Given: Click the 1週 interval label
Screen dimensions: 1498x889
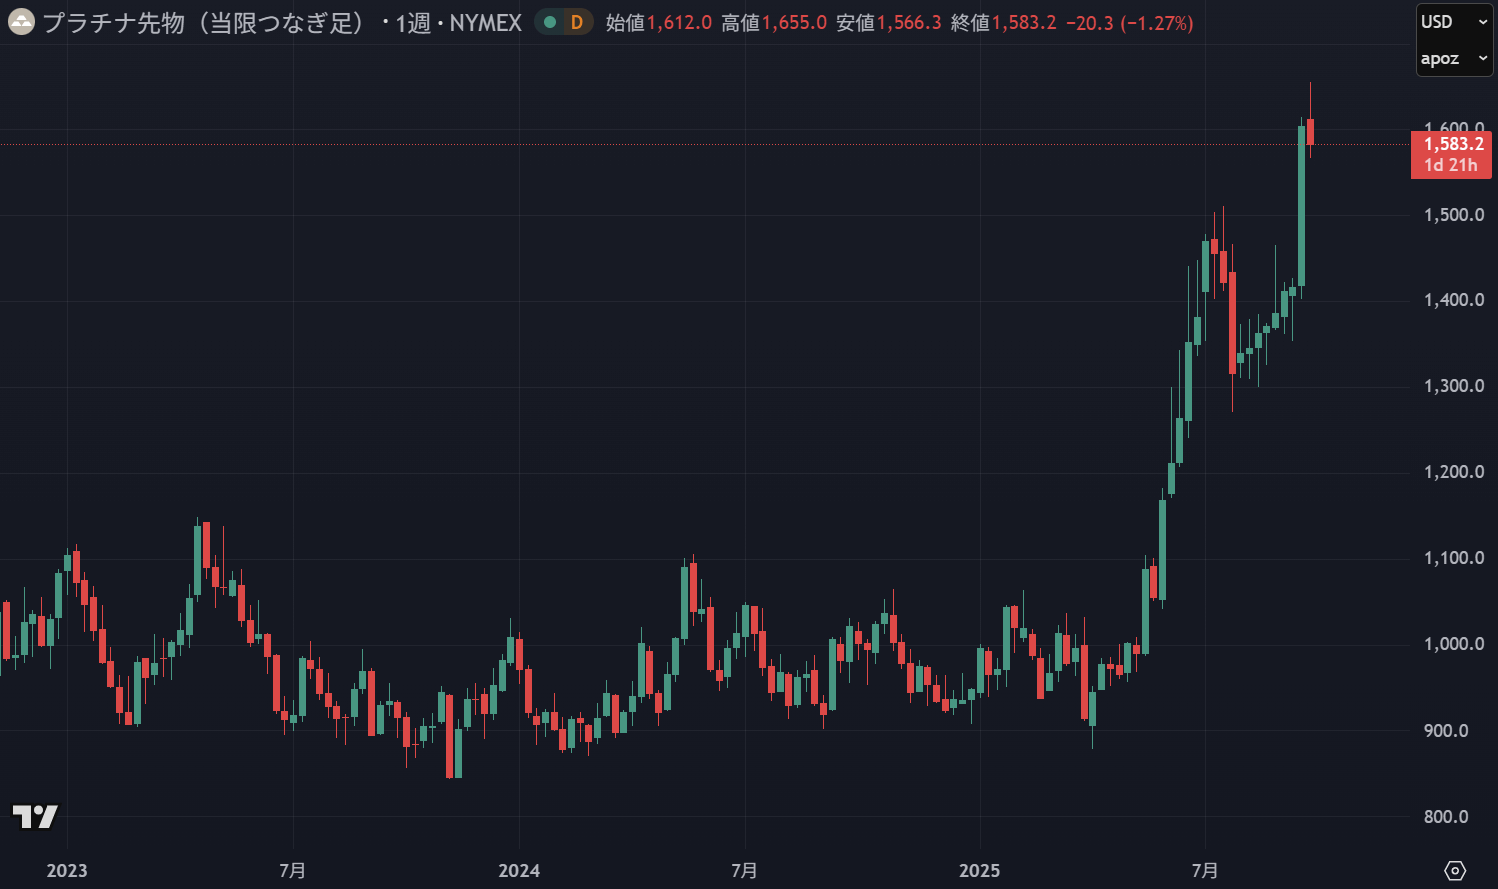Looking at the screenshot, I should pyautogui.click(x=413, y=22).
